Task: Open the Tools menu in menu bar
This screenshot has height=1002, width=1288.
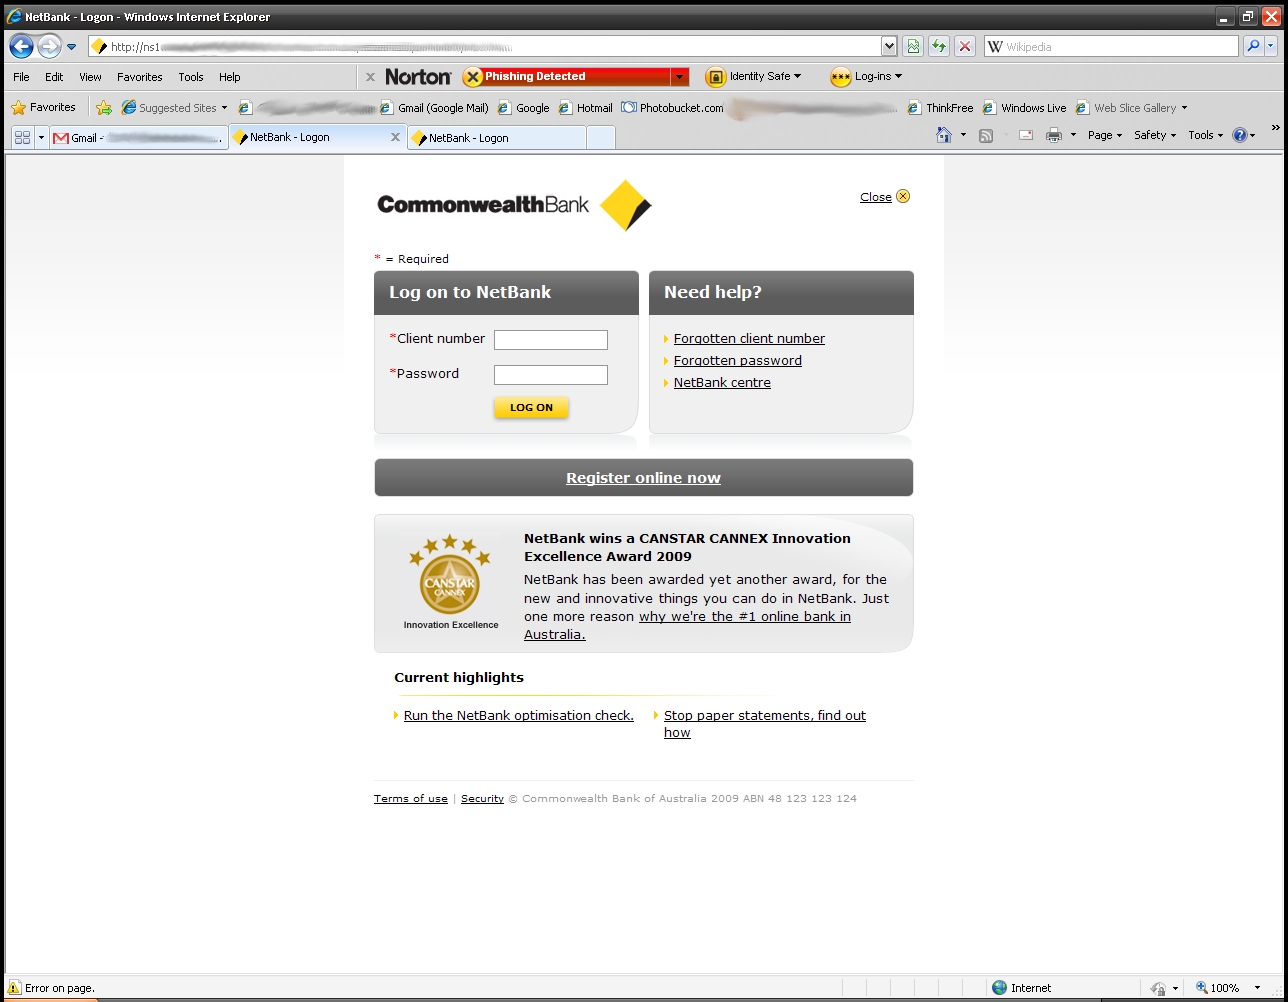Action: pyautogui.click(x=191, y=77)
